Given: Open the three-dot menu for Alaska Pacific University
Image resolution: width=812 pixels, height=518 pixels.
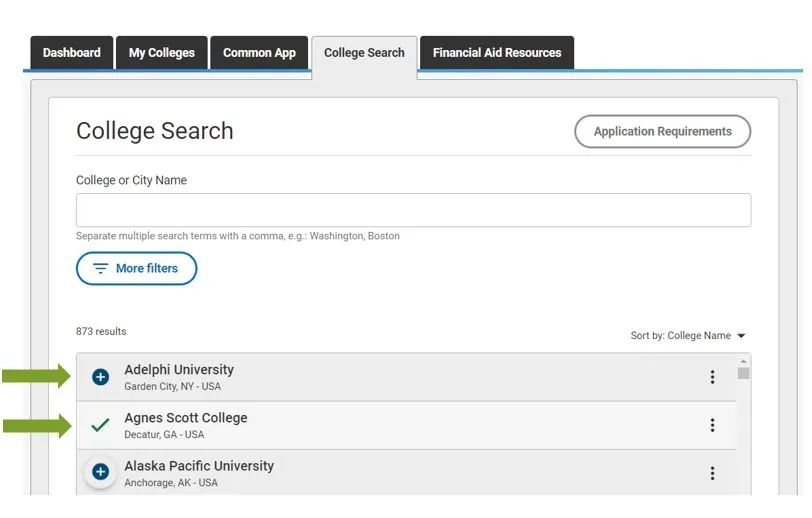Looking at the screenshot, I should coord(712,473).
